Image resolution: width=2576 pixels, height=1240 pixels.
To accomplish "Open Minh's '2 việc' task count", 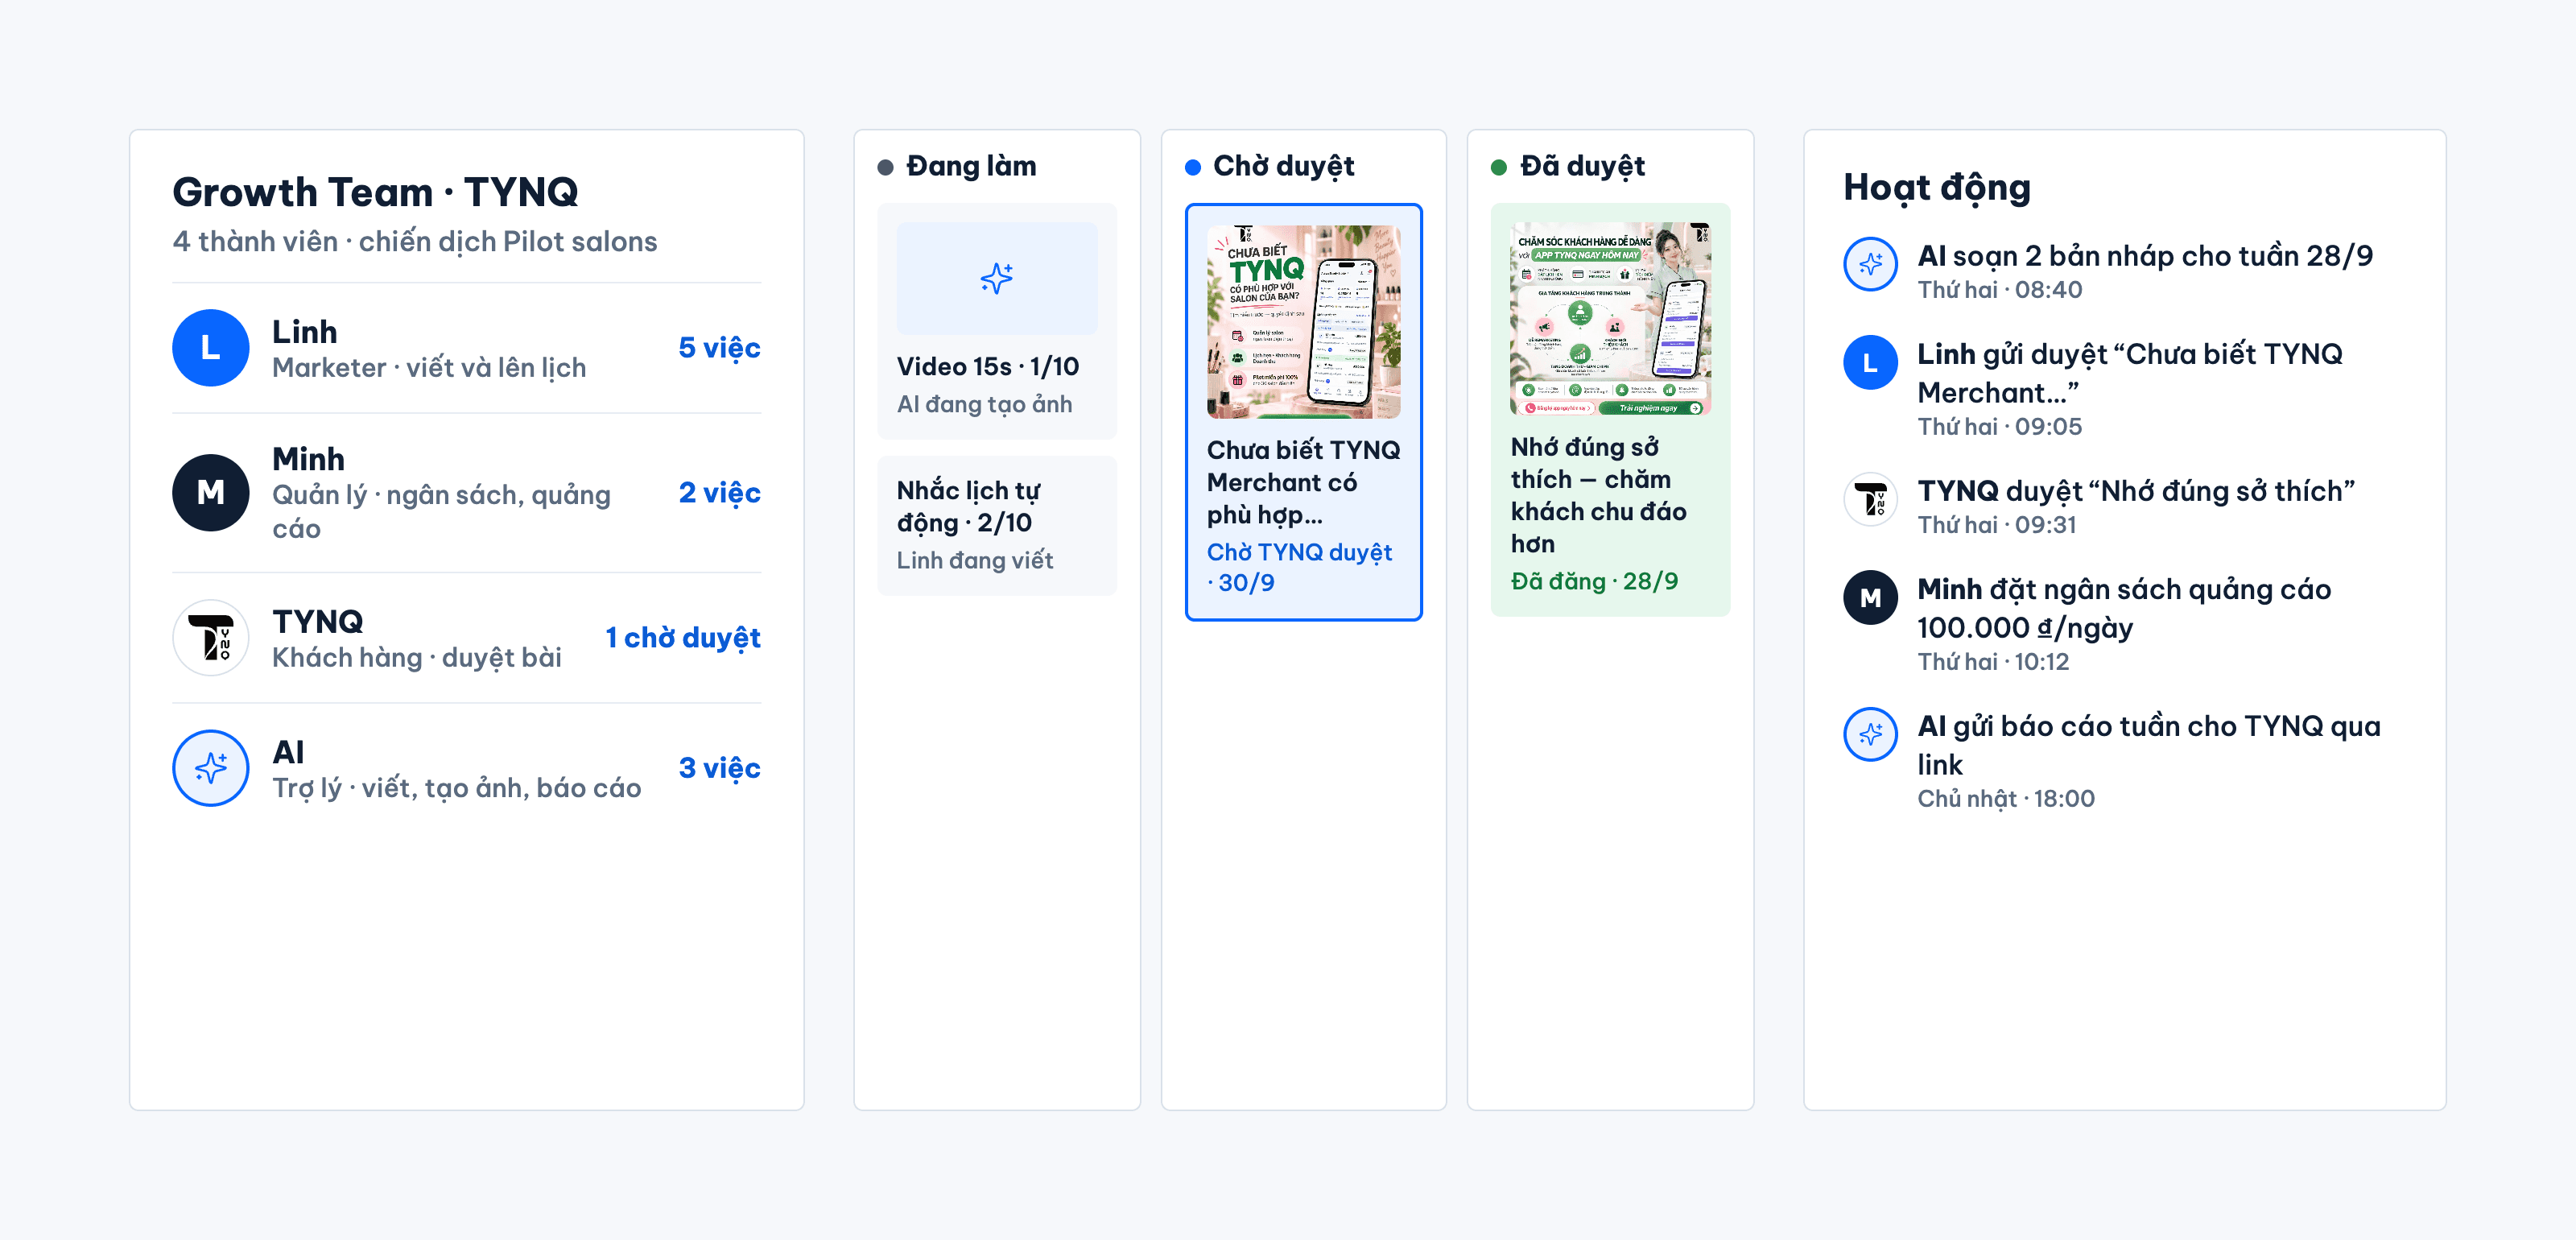I will pos(719,493).
